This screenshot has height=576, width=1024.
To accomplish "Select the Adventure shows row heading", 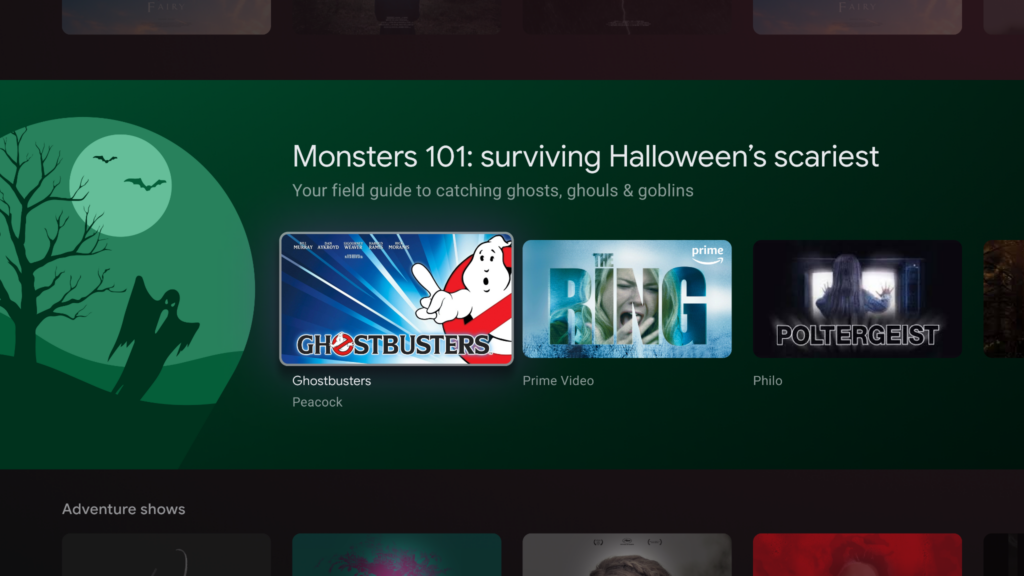I will (x=123, y=509).
